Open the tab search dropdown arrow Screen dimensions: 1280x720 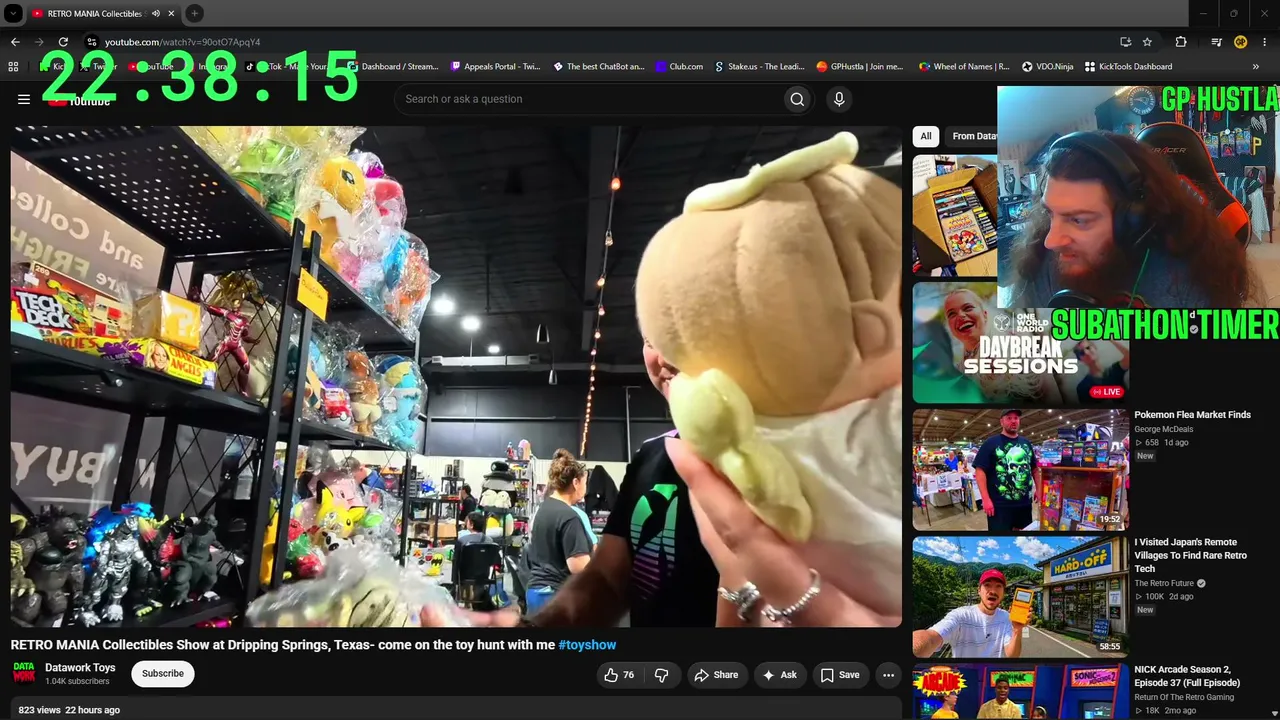pyautogui.click(x=13, y=14)
